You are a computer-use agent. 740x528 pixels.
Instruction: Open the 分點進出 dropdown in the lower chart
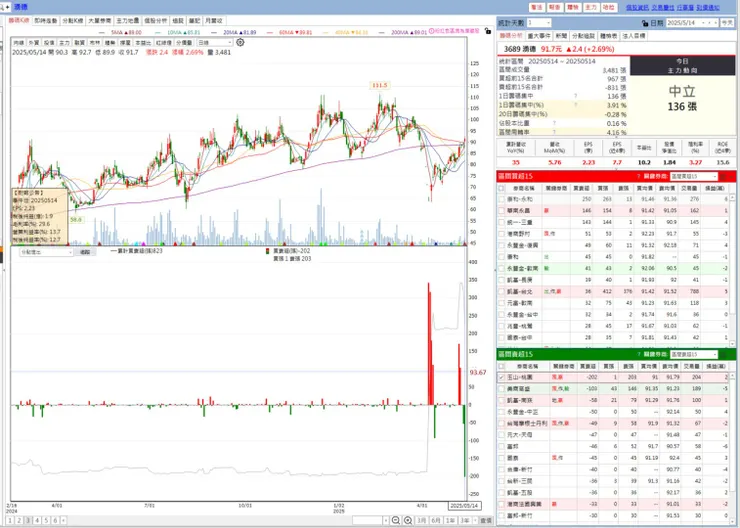coord(46,252)
